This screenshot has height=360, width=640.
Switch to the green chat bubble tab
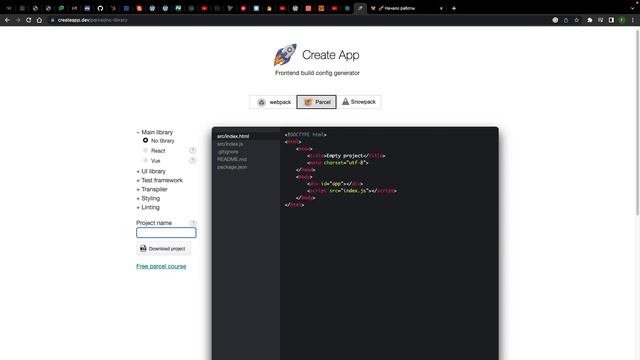(x=61, y=8)
